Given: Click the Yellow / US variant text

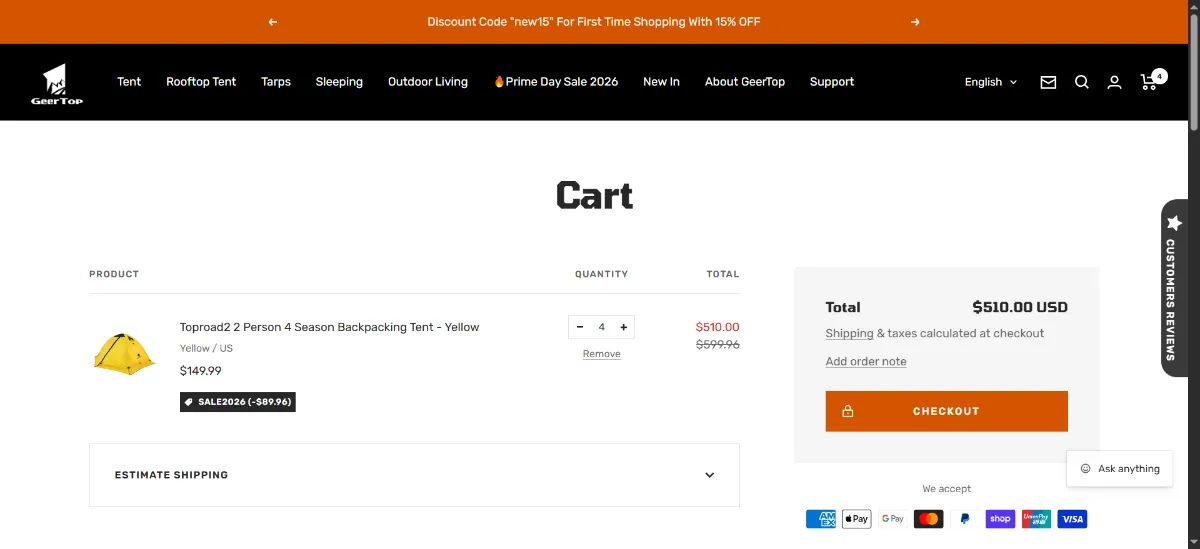Looking at the screenshot, I should (206, 348).
